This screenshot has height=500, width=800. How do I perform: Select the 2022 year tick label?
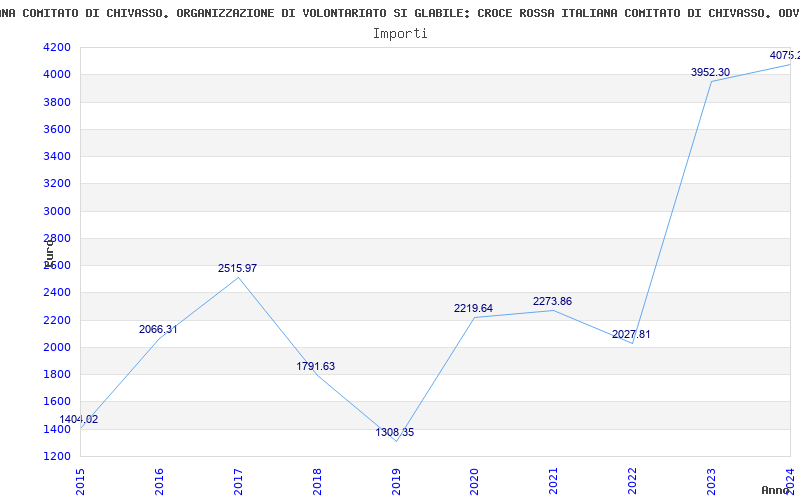click(633, 482)
